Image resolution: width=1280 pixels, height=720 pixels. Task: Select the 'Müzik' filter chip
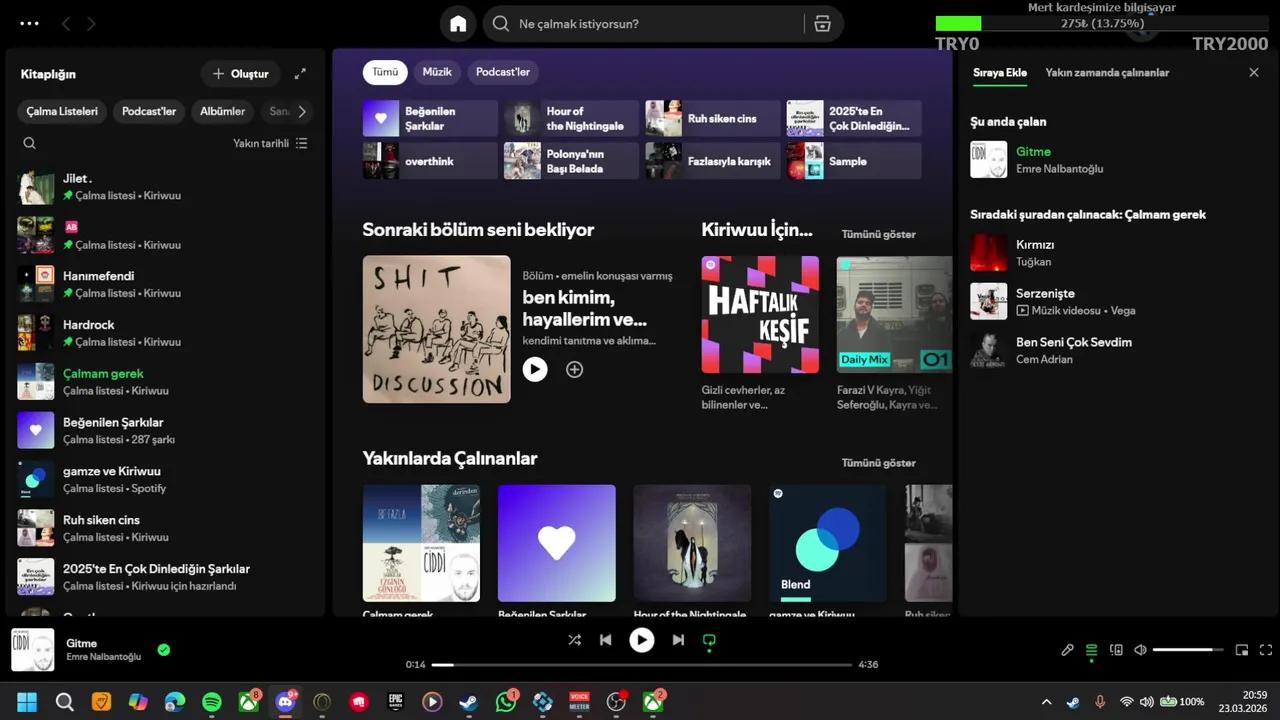pyautogui.click(x=437, y=72)
